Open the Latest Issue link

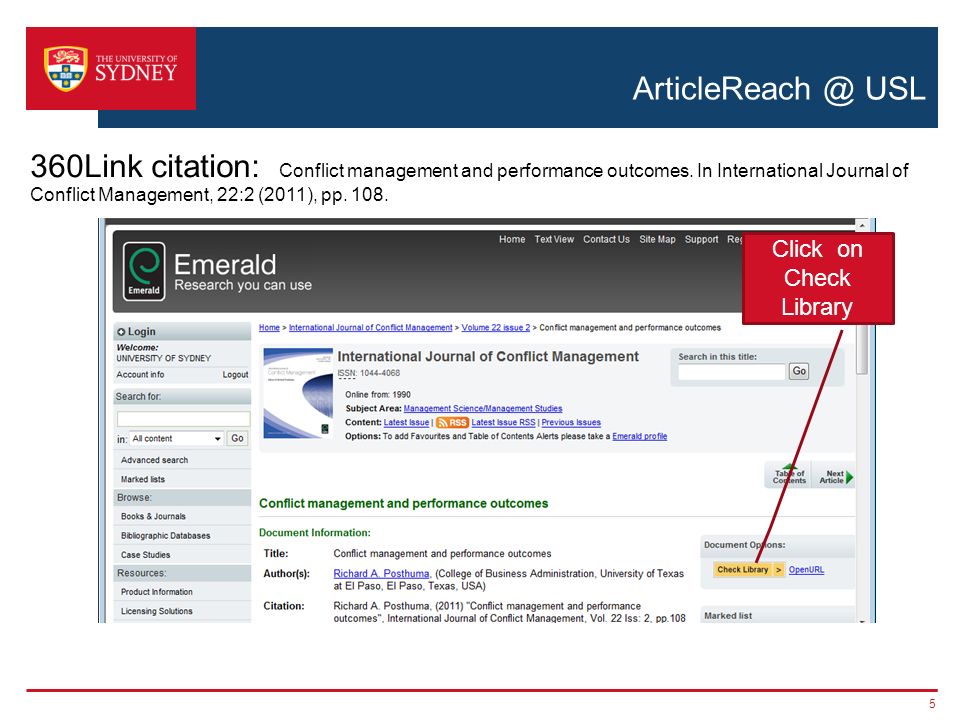[x=406, y=422]
